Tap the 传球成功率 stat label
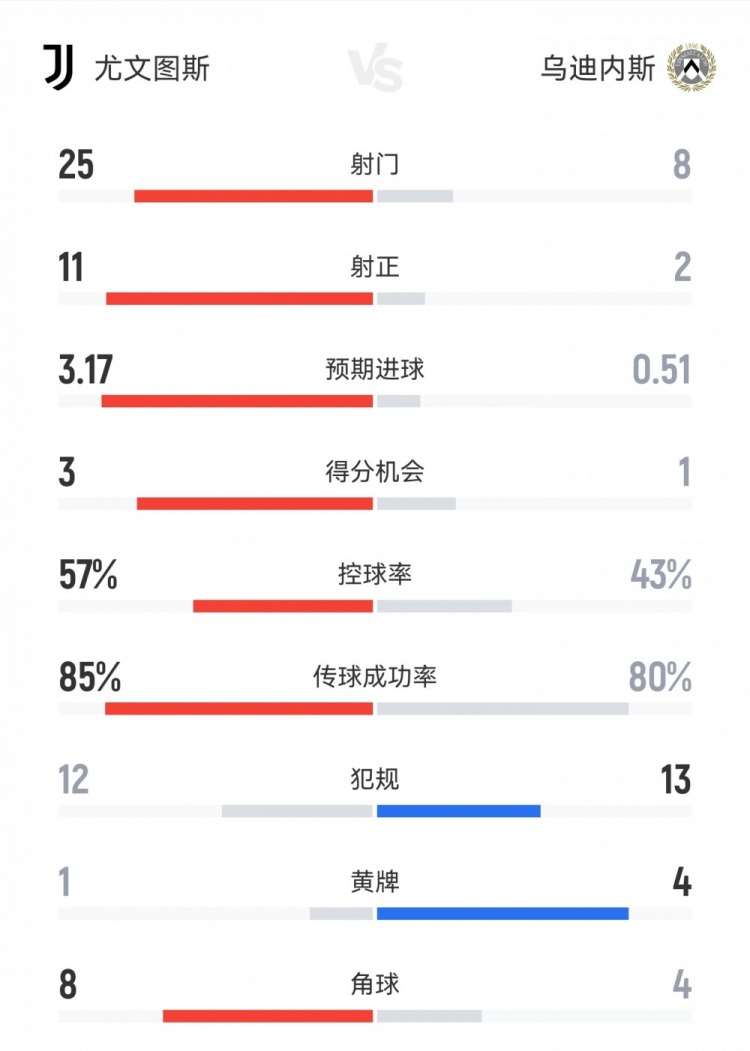The image size is (750, 1051). click(375, 677)
